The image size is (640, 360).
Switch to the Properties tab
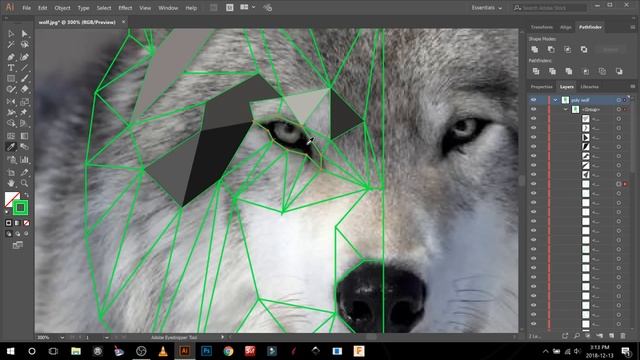coord(541,87)
